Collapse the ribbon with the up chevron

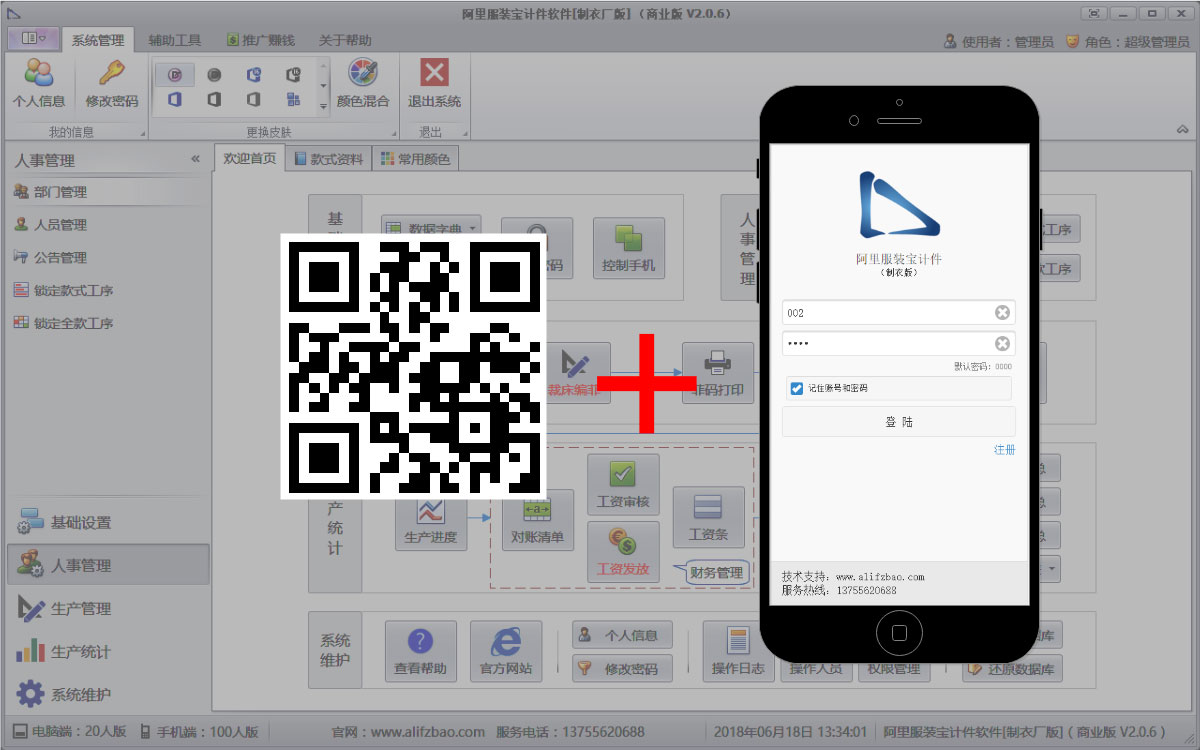(1182, 131)
